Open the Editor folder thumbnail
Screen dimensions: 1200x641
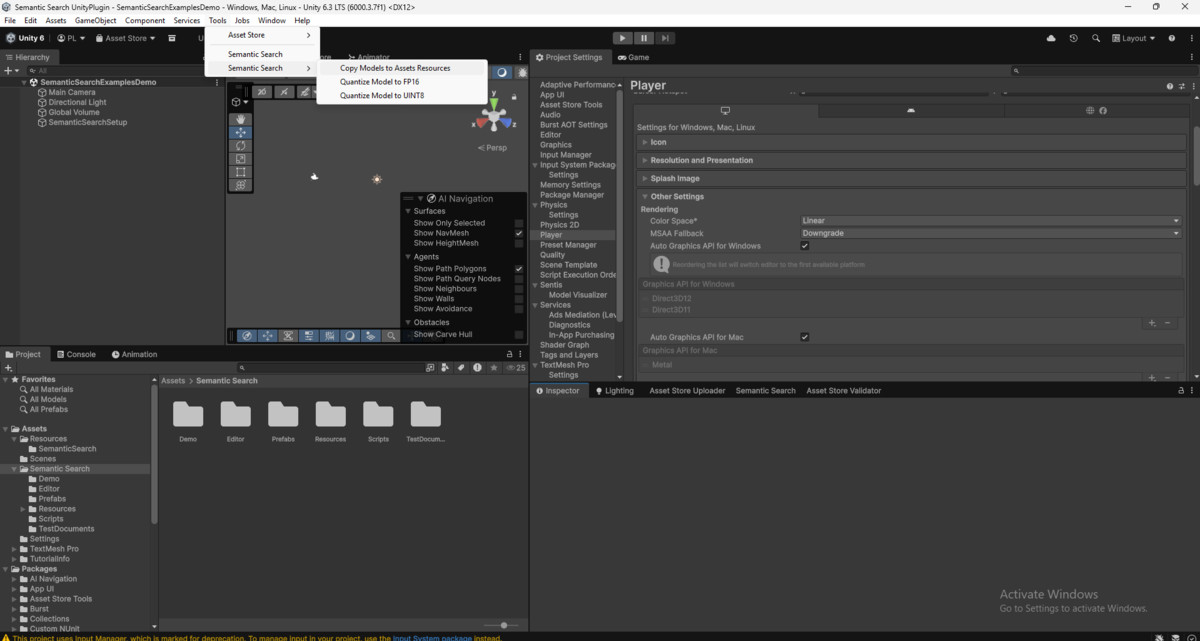(x=236, y=414)
